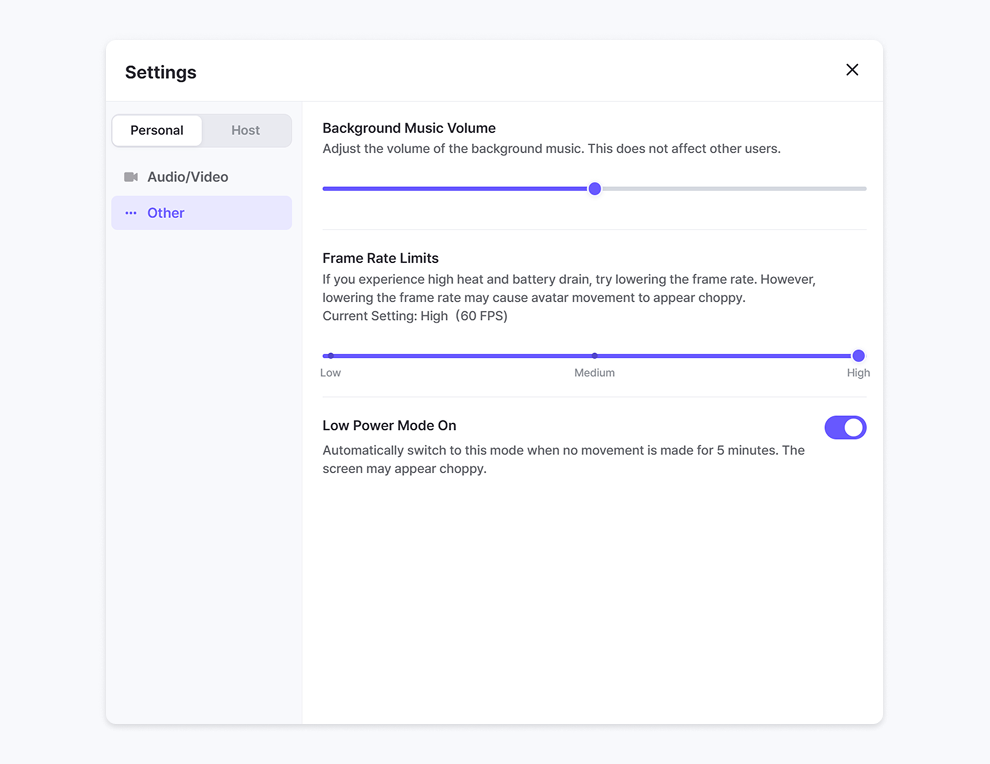The width and height of the screenshot is (990, 764).
Task: Click the camera icon beside Audio/Video
Action: (x=131, y=177)
